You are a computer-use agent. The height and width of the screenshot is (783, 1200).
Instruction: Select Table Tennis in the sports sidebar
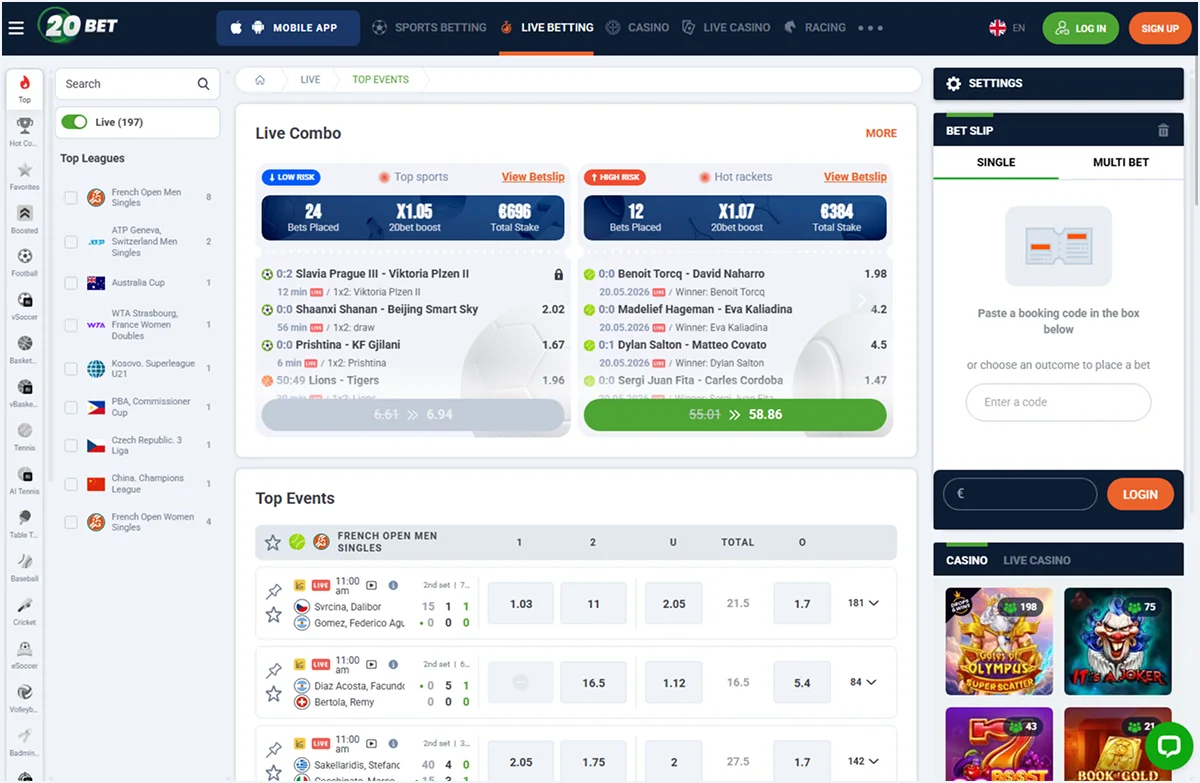pyautogui.click(x=24, y=523)
